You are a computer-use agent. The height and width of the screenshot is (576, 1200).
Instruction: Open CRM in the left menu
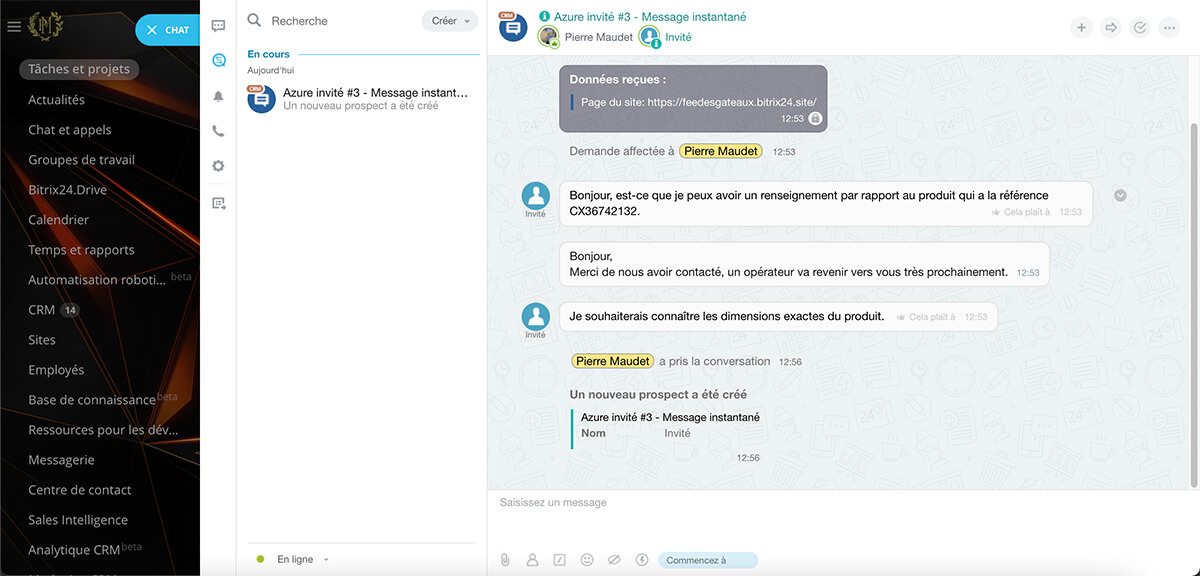[x=42, y=310]
